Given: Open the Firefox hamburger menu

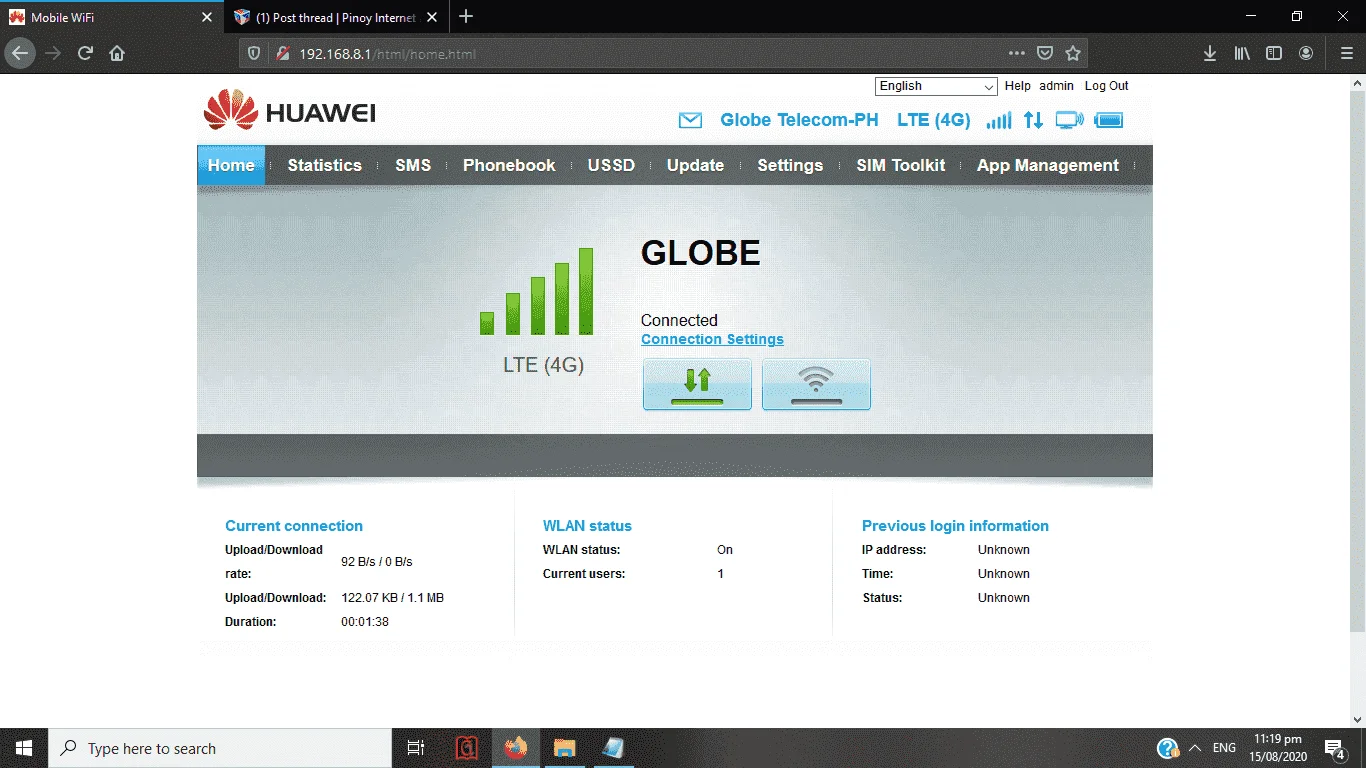Looking at the screenshot, I should coord(1346,53).
